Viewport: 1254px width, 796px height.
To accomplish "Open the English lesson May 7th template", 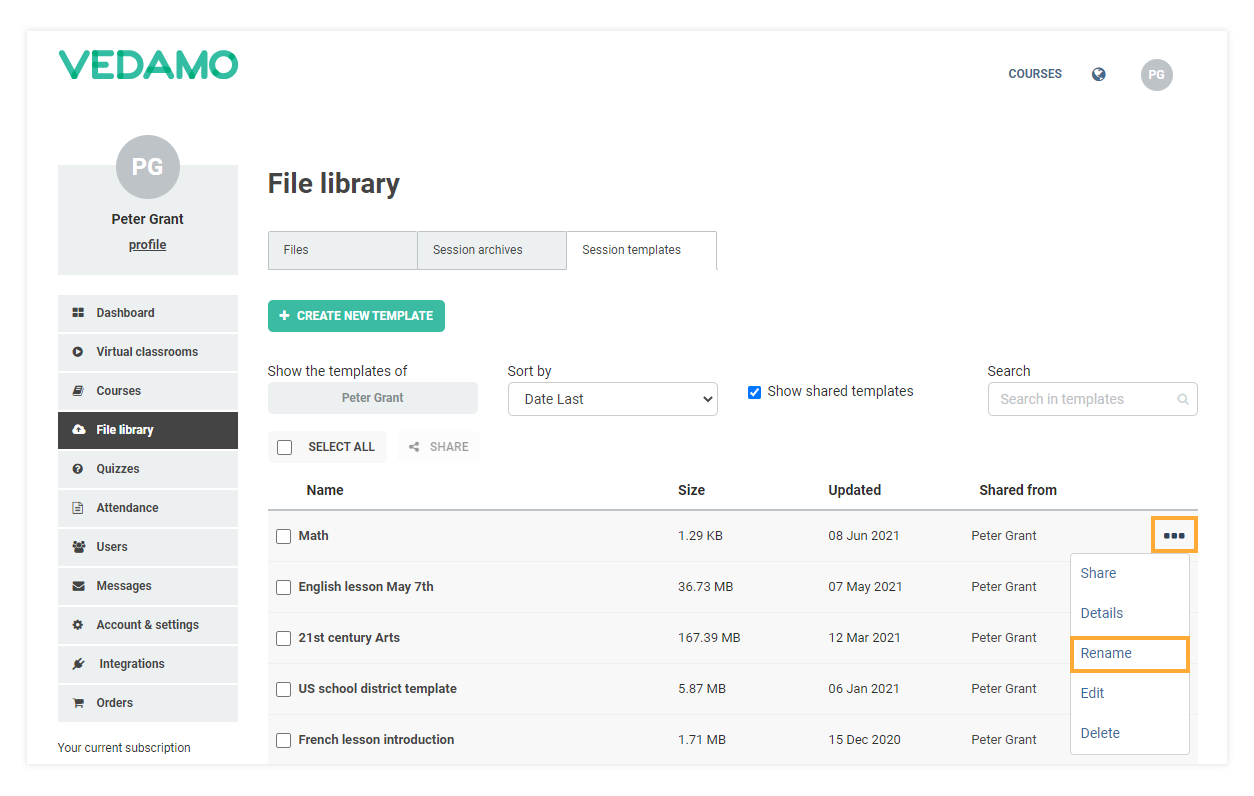I will click(x=366, y=587).
